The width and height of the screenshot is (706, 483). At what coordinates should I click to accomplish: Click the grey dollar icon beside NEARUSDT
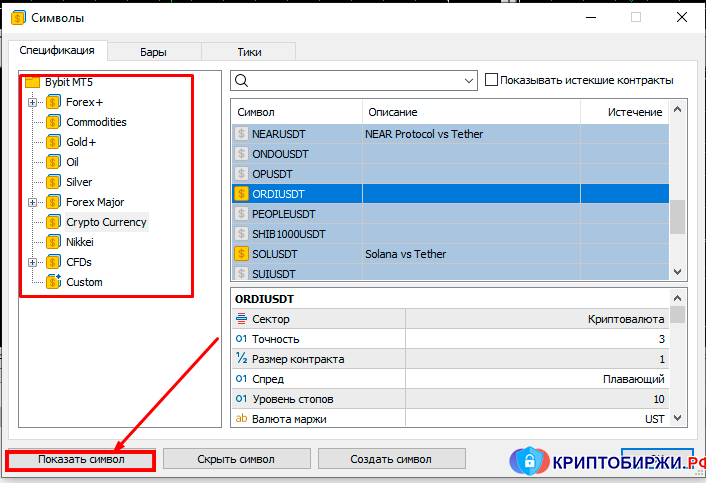pyautogui.click(x=241, y=134)
